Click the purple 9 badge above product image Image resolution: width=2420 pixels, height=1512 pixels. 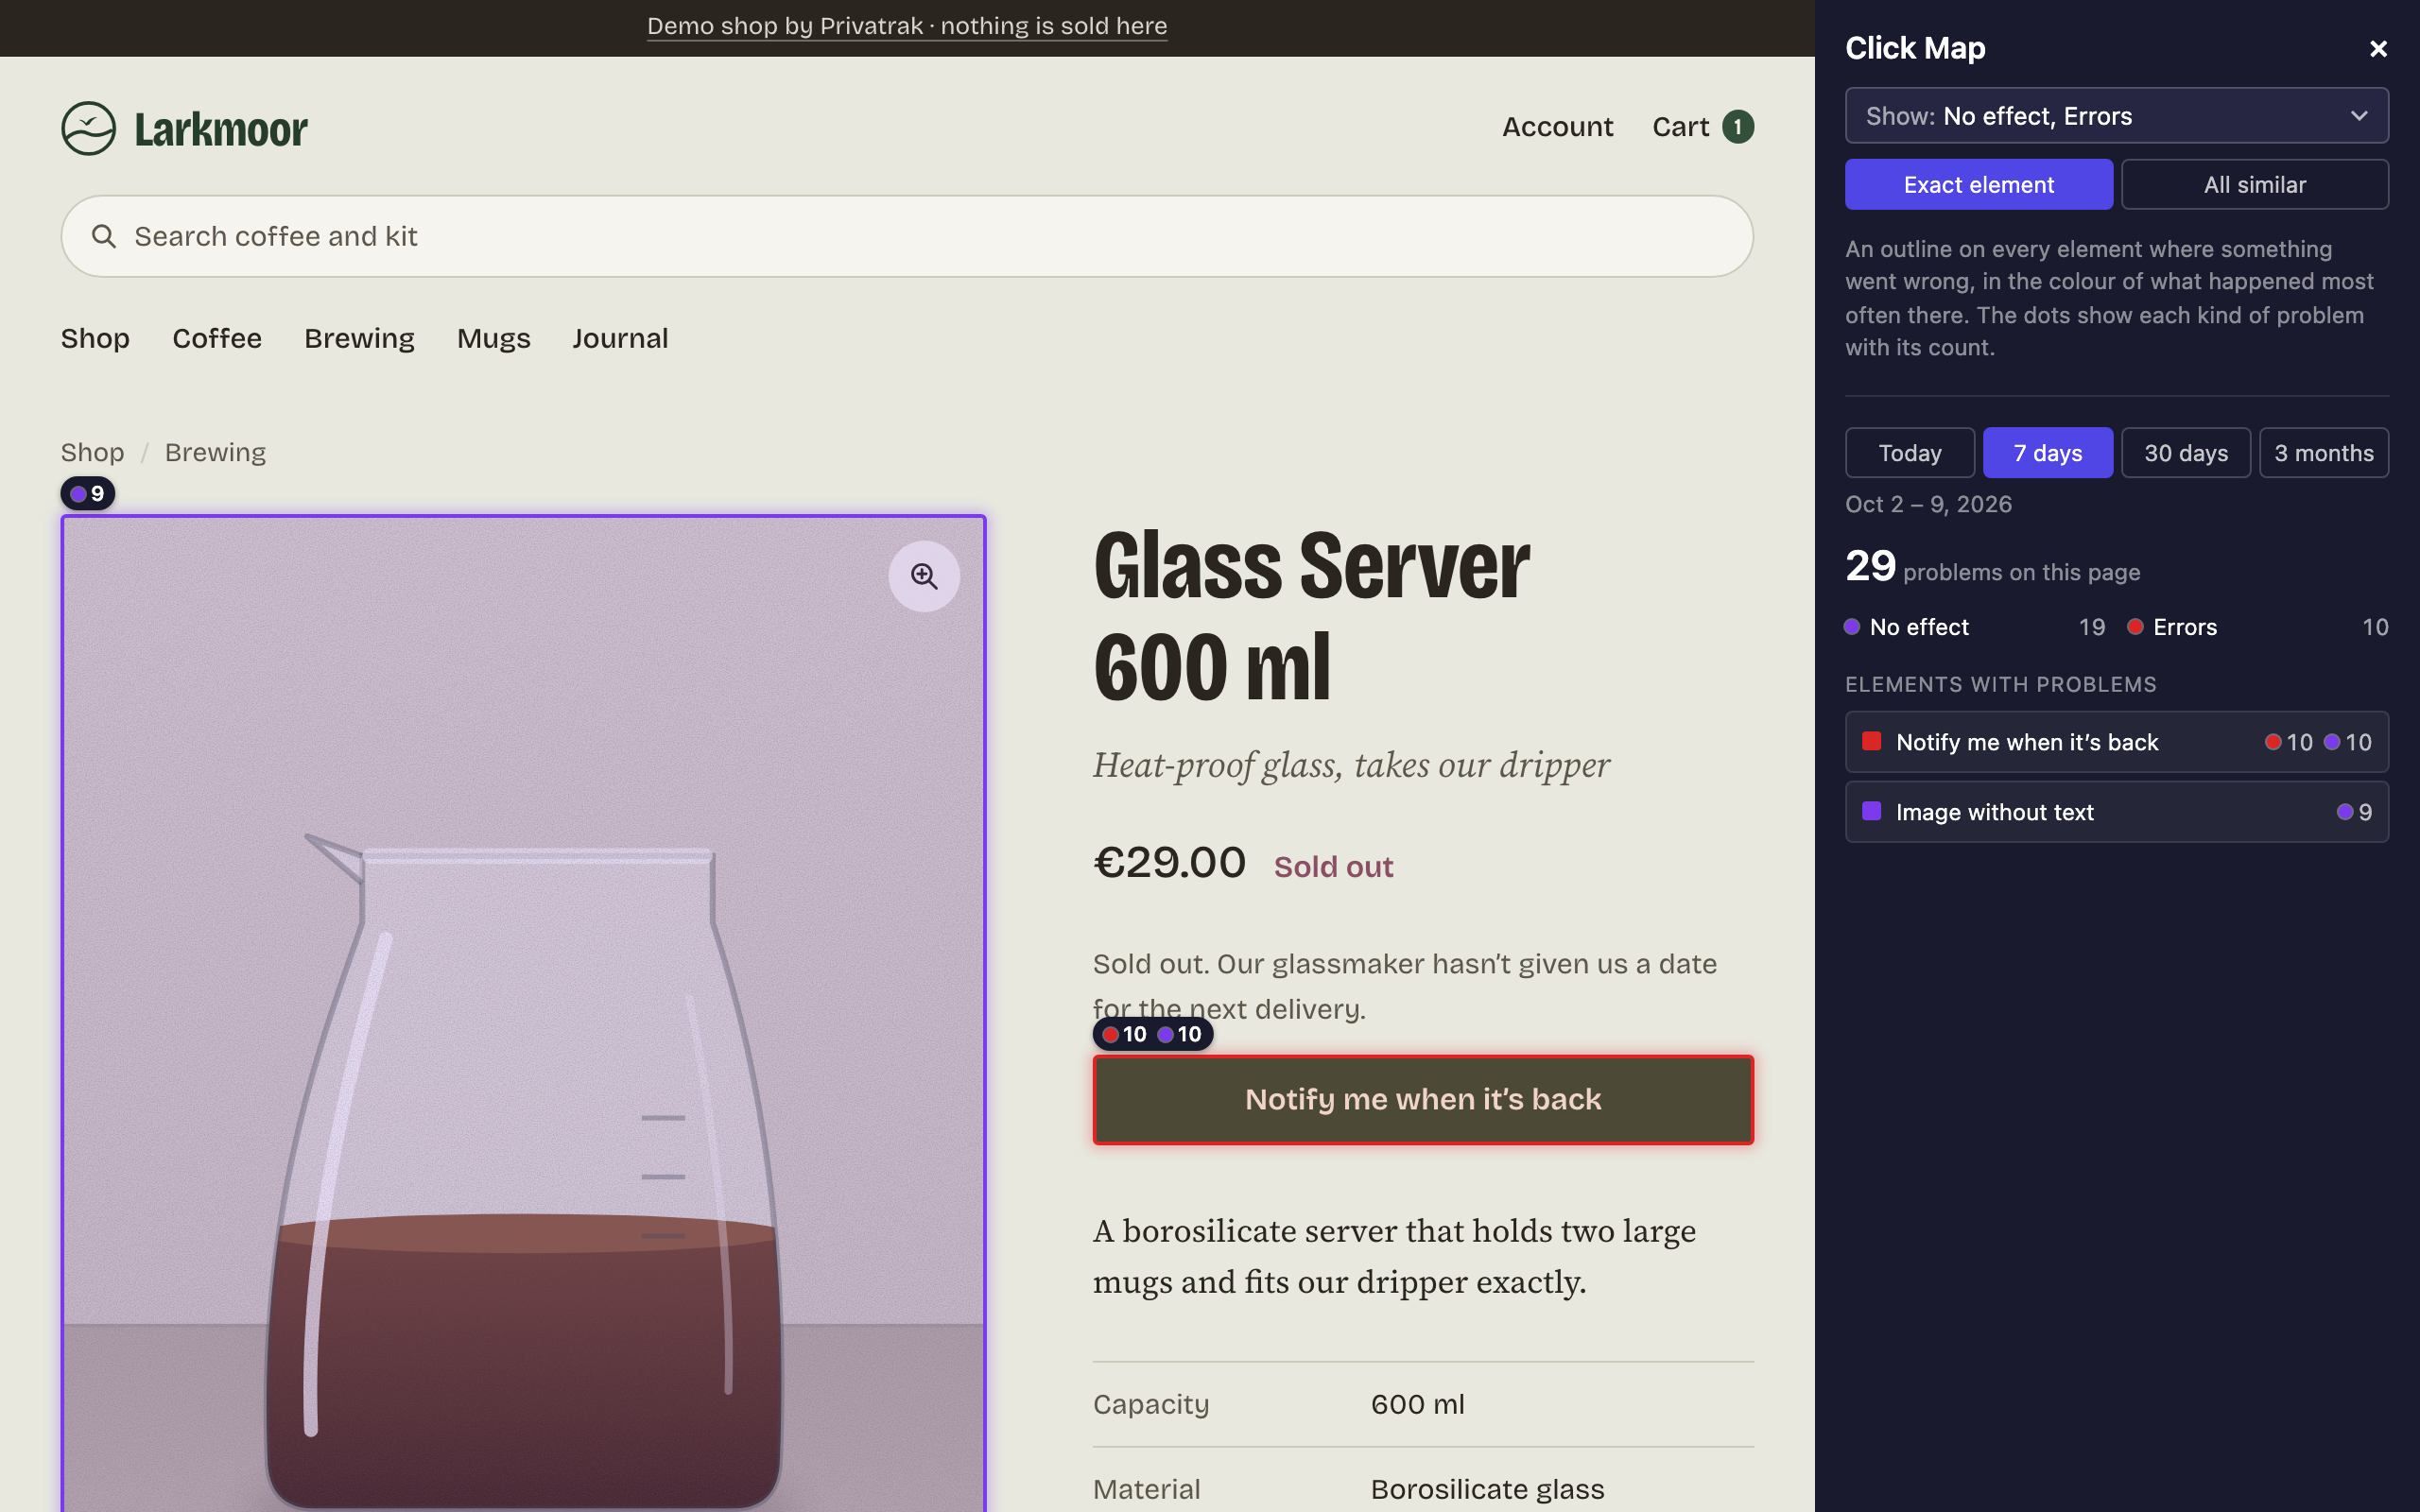pyautogui.click(x=88, y=494)
